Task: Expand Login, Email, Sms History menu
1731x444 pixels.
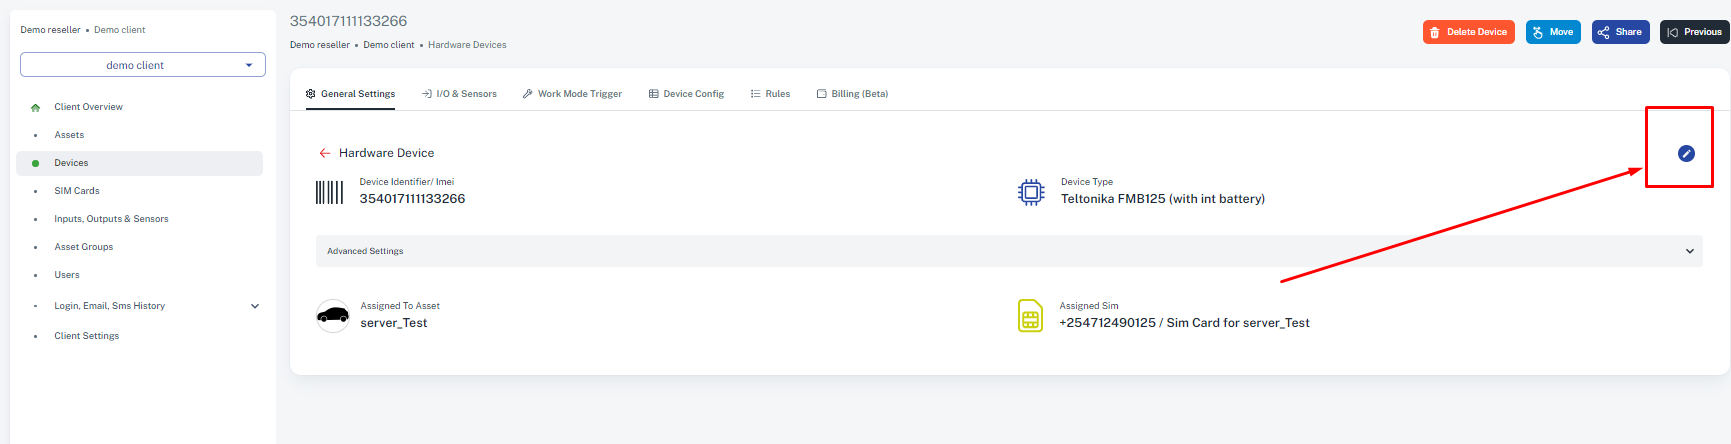Action: [x=255, y=306]
